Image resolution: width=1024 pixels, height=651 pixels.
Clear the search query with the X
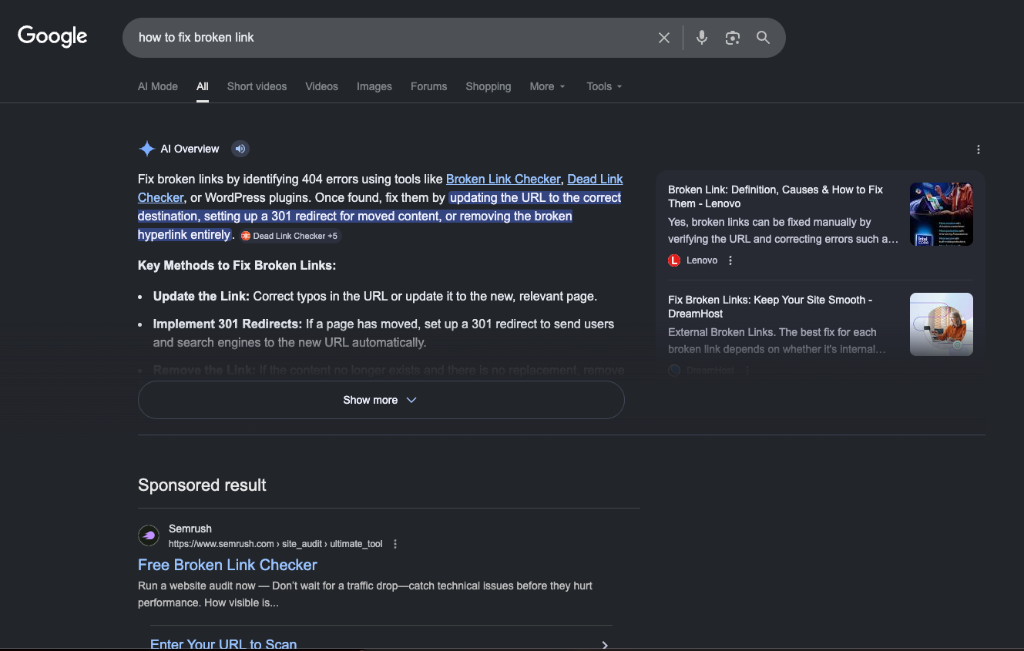click(x=664, y=37)
